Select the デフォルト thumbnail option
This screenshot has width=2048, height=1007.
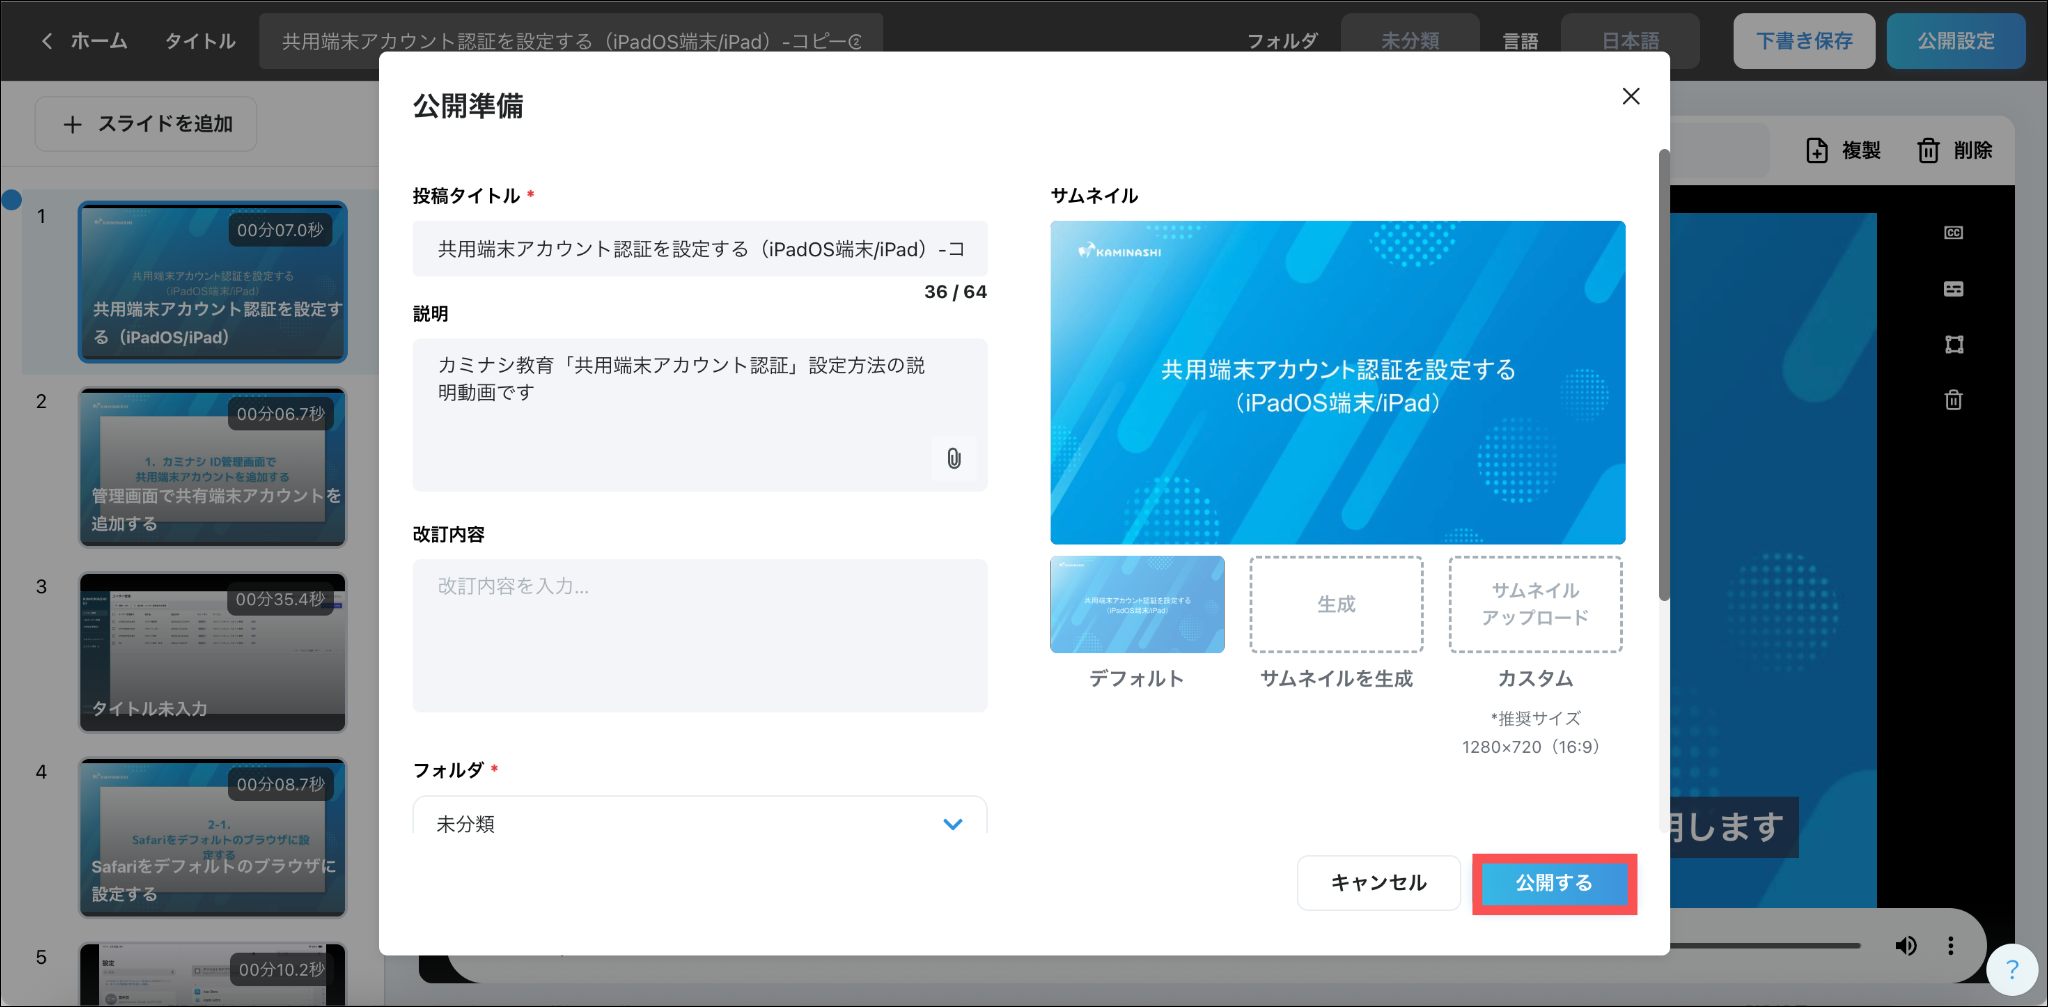(x=1137, y=604)
